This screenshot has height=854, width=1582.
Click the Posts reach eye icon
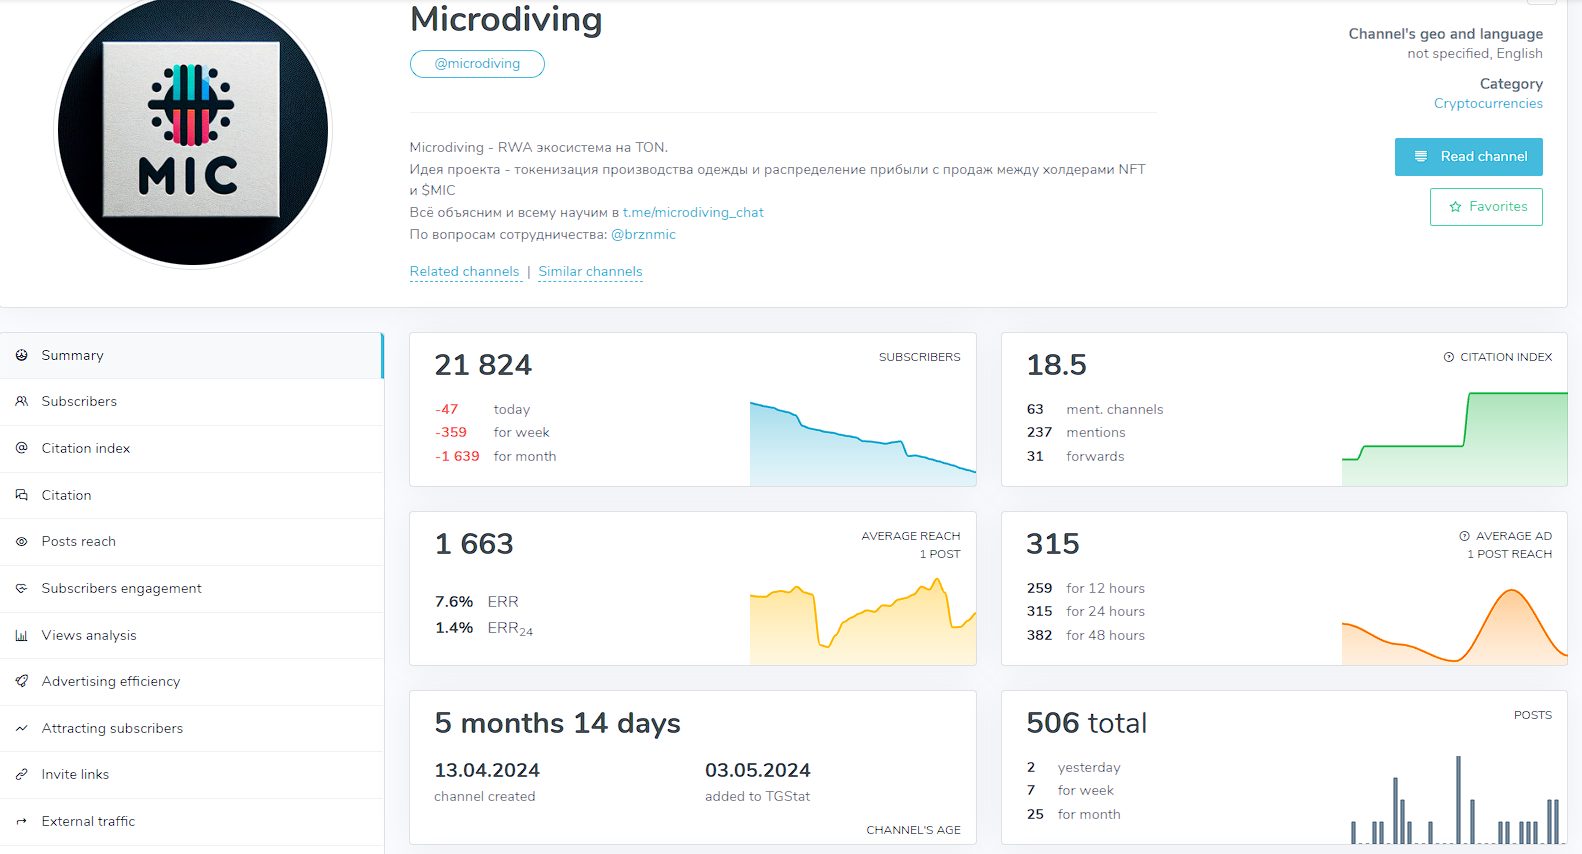[x=21, y=541]
